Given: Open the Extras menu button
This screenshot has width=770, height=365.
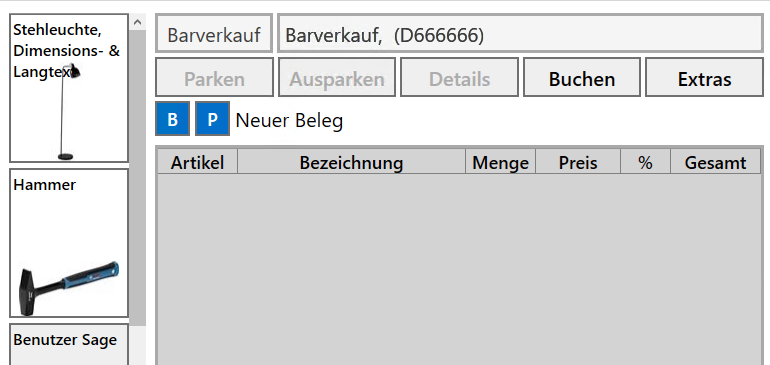Looking at the screenshot, I should click(704, 77).
